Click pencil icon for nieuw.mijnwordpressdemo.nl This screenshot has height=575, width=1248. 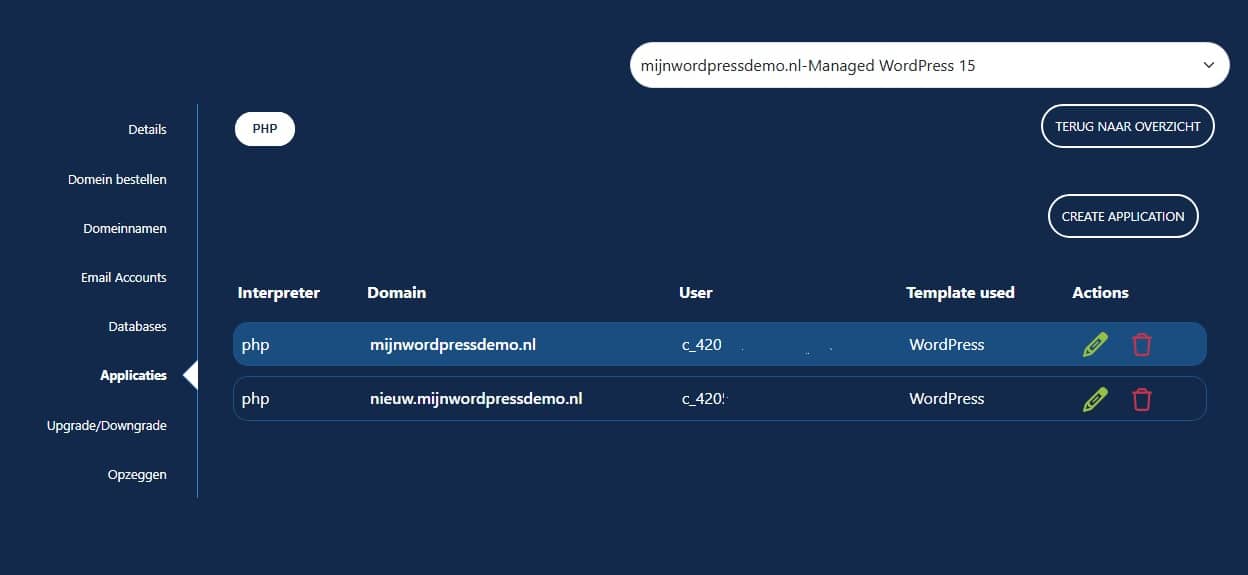tap(1095, 399)
